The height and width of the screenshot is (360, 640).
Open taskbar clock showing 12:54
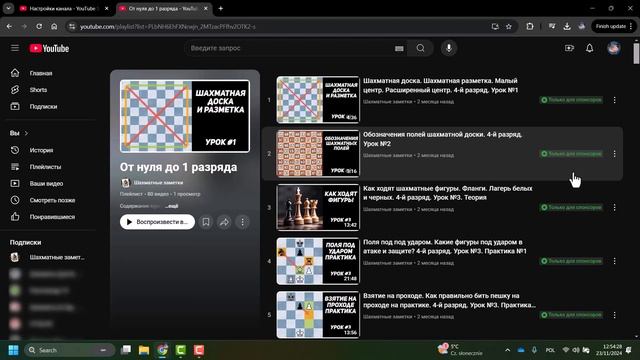click(609, 350)
